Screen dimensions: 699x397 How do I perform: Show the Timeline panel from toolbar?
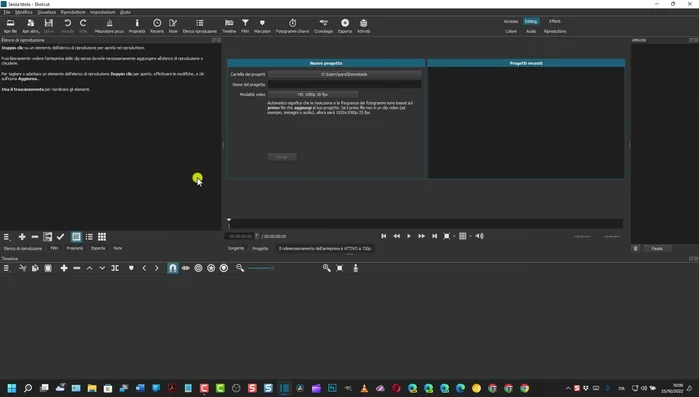pos(229,26)
